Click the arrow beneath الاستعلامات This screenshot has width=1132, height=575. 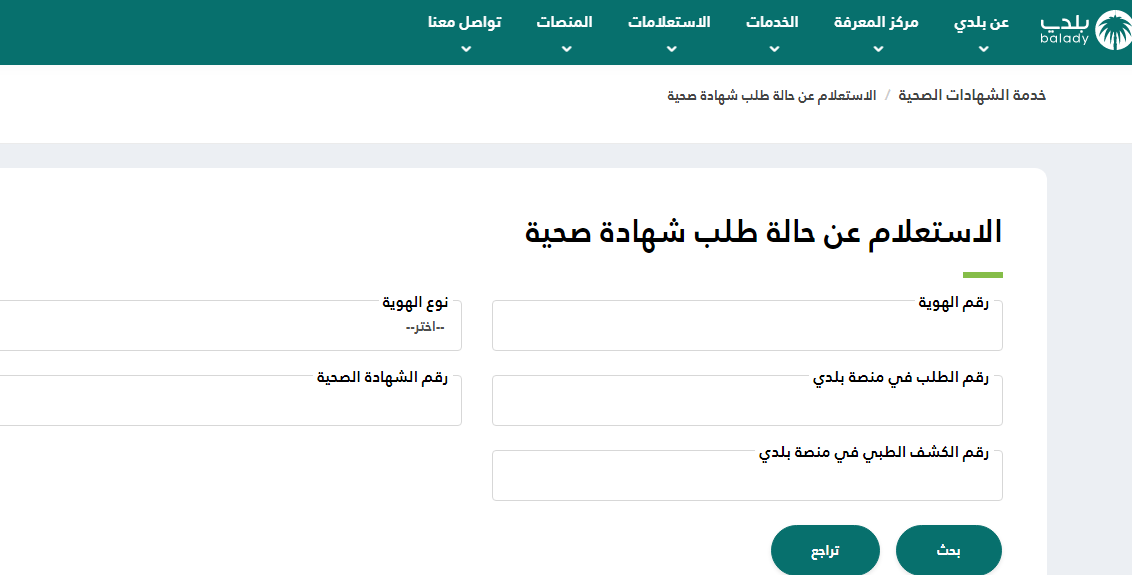click(669, 48)
